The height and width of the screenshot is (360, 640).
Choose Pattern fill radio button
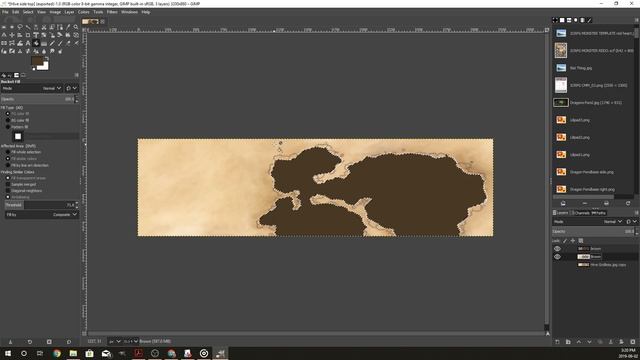(8, 127)
